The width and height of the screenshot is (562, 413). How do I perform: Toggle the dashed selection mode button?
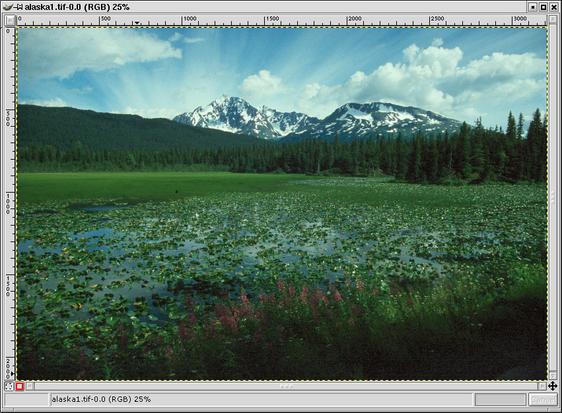point(9,386)
